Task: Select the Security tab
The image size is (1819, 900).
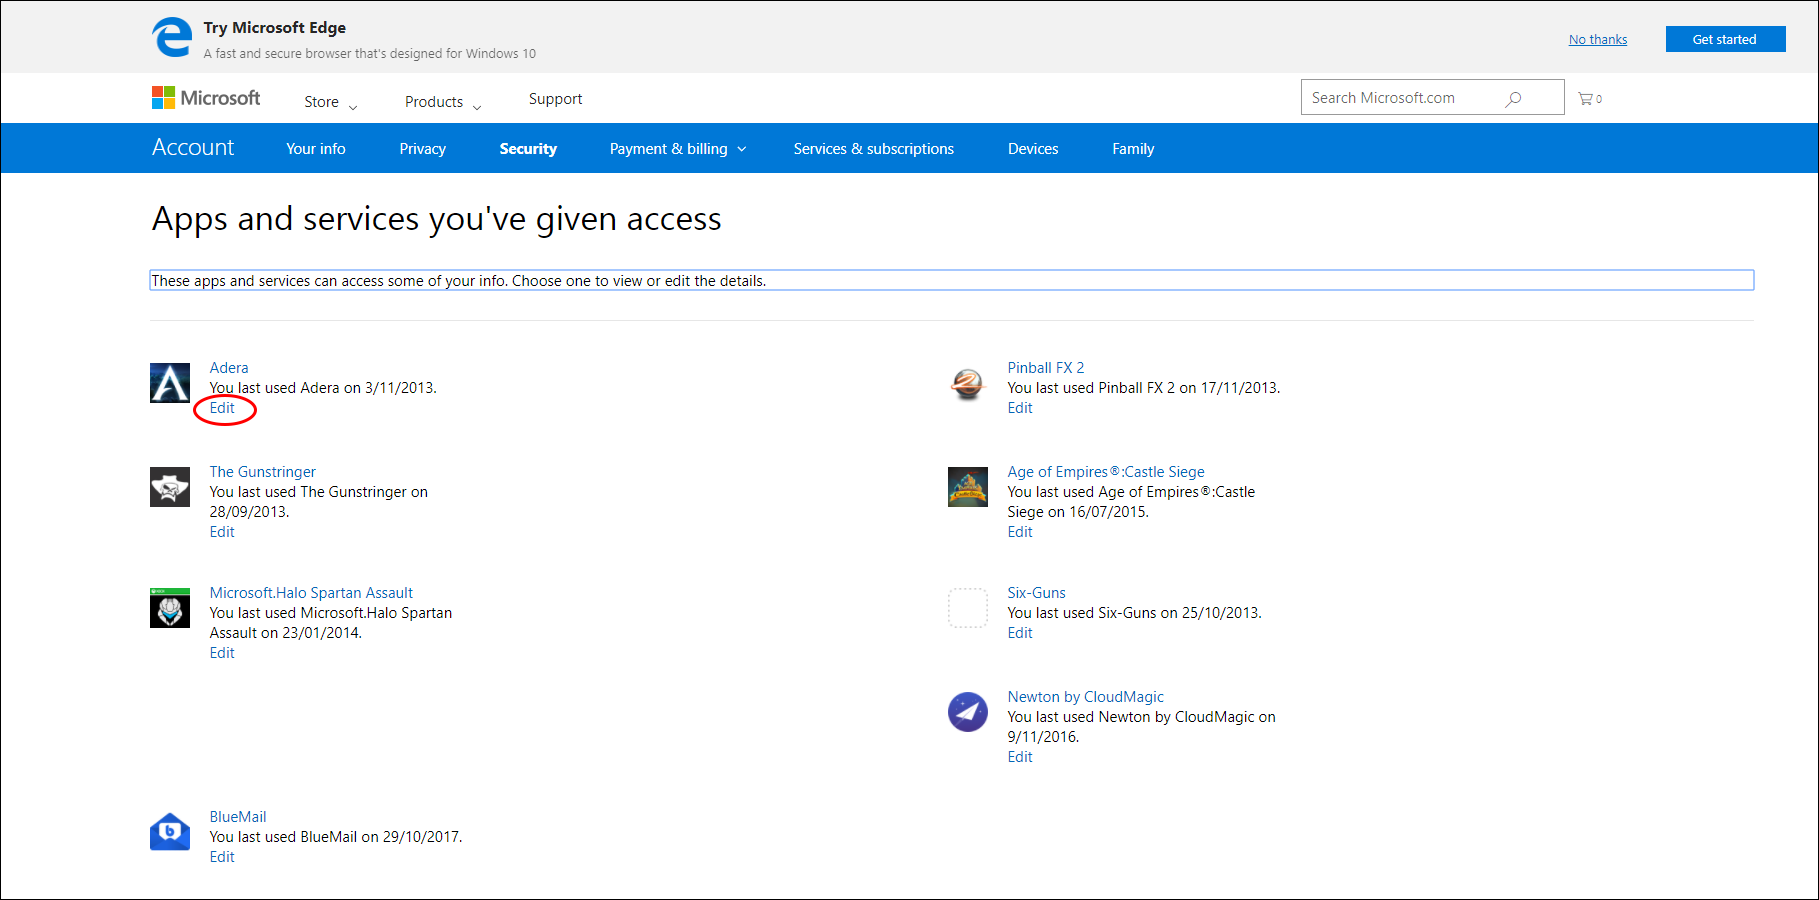Action: pyautogui.click(x=528, y=149)
